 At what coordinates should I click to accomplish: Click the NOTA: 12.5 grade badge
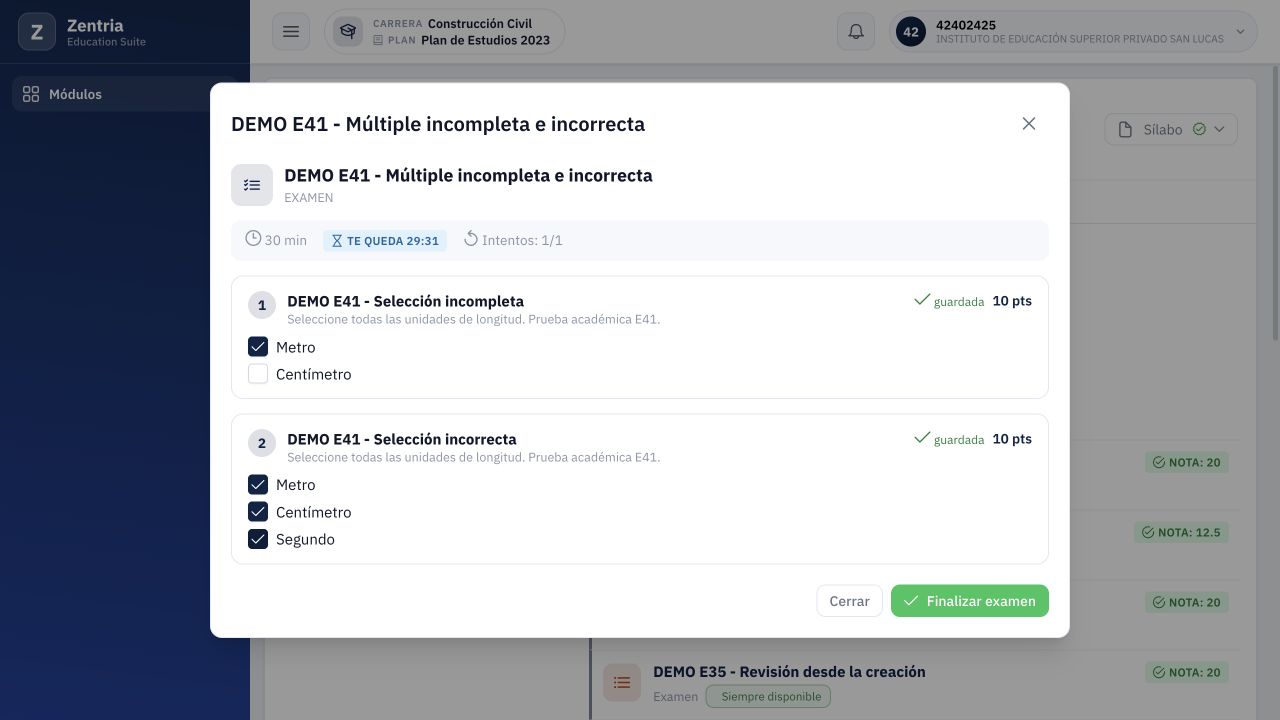tap(1181, 532)
